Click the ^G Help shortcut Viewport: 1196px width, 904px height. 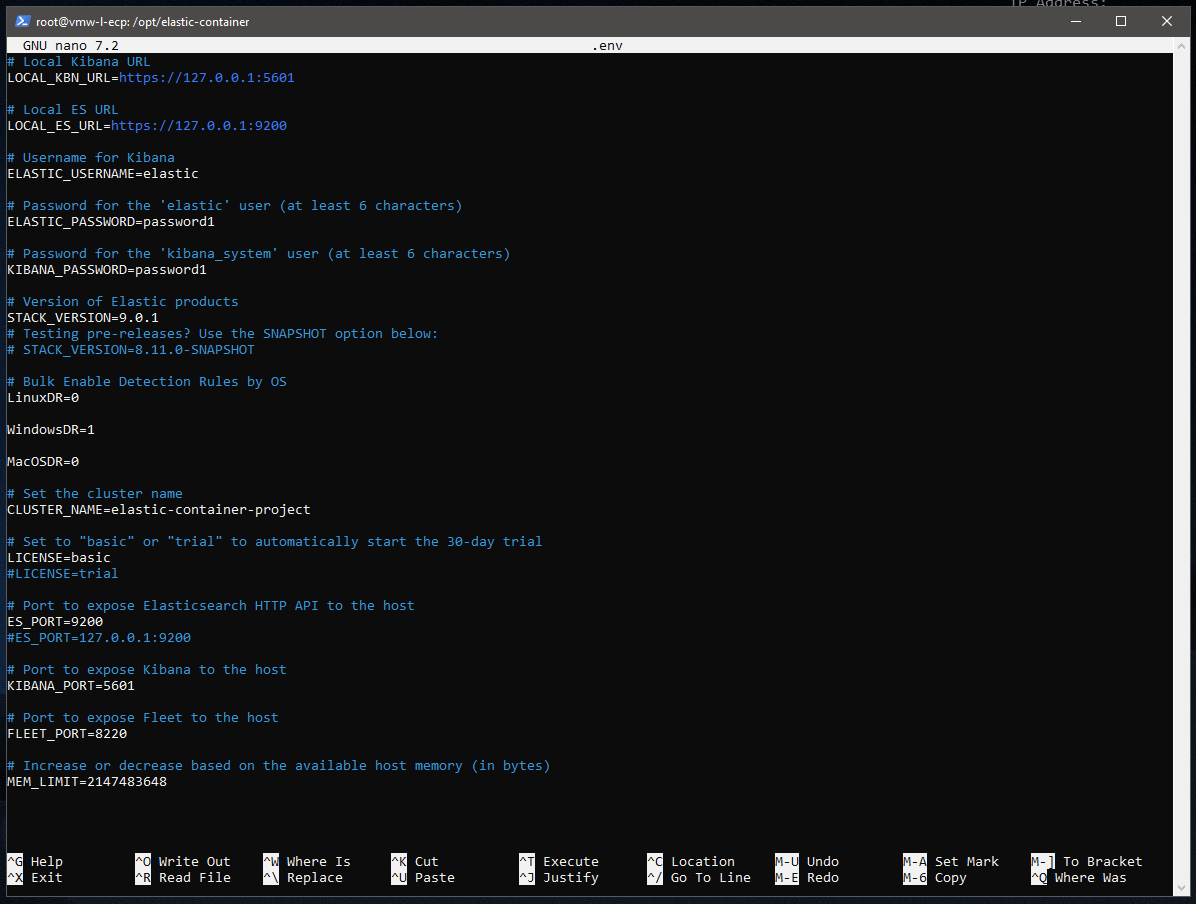(35, 861)
